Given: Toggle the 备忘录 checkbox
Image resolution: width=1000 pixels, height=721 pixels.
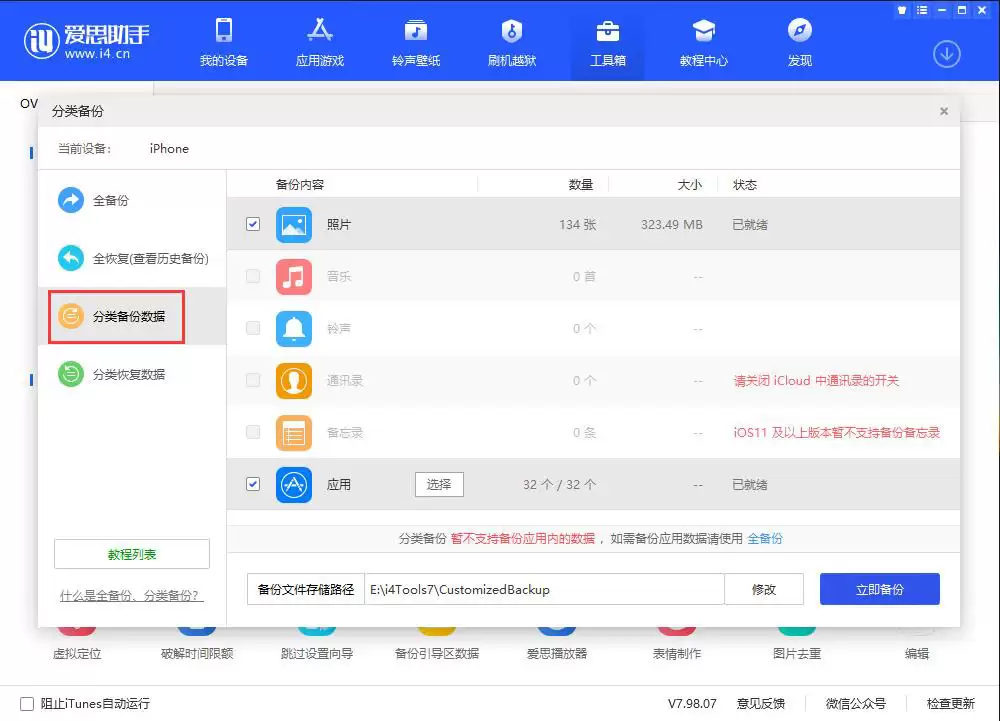Looking at the screenshot, I should coord(253,432).
